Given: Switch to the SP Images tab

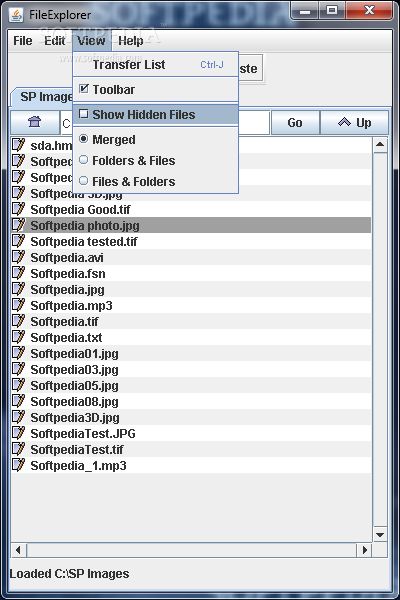Looking at the screenshot, I should pyautogui.click(x=42, y=97).
